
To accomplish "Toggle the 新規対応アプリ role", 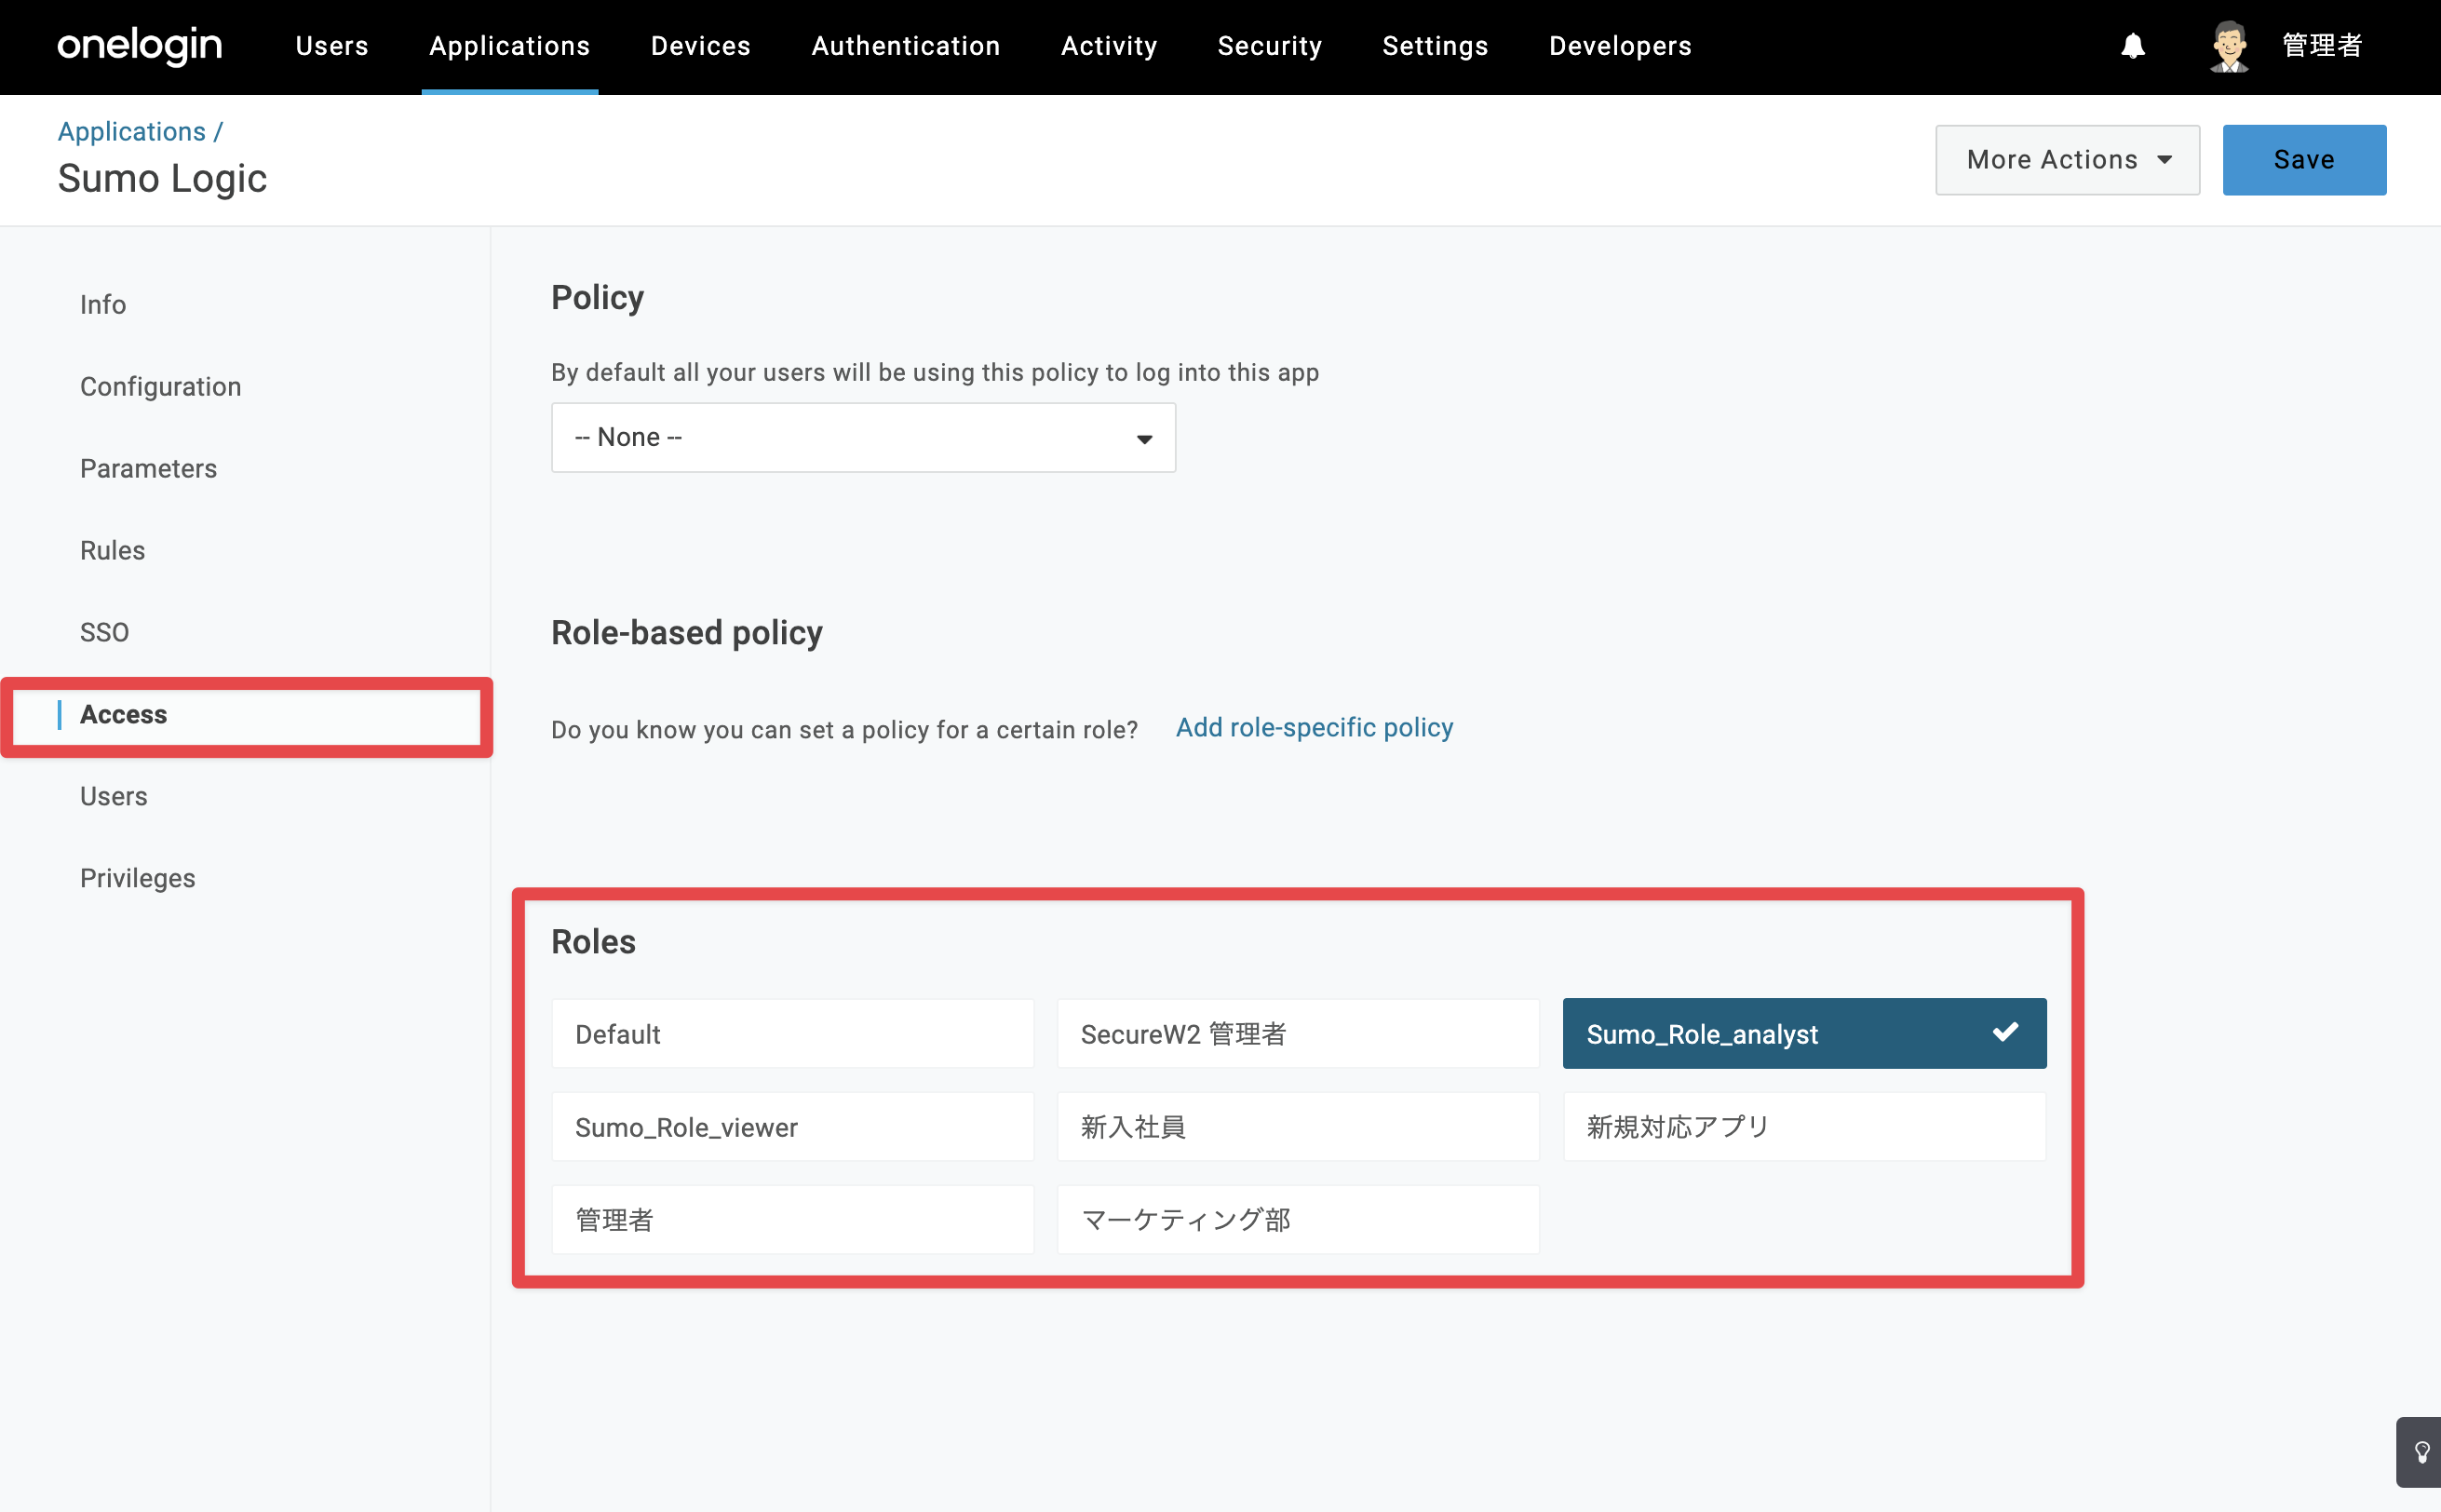I will pos(1804,1127).
